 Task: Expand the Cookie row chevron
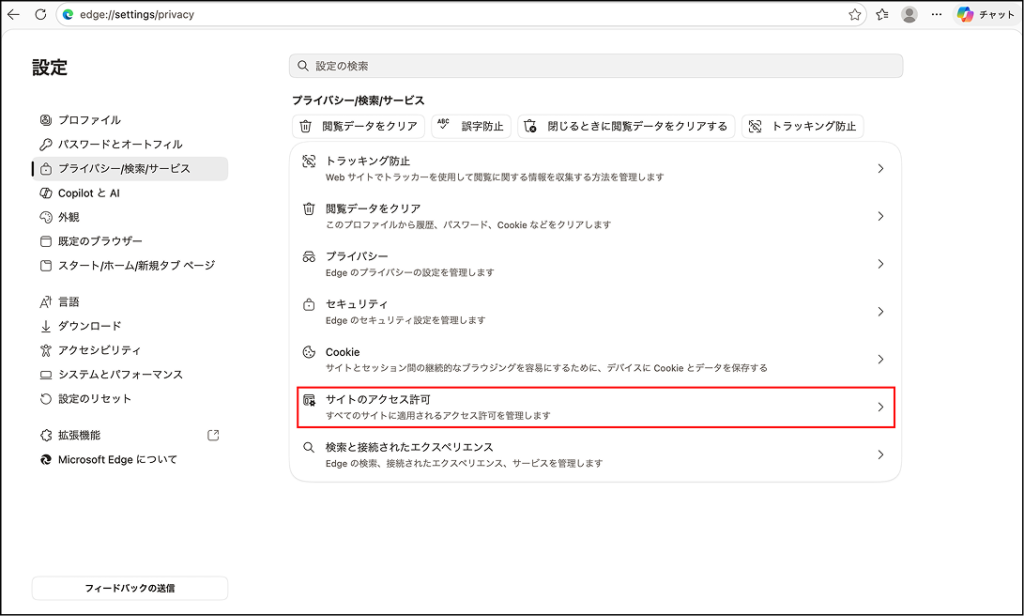[x=880, y=359]
